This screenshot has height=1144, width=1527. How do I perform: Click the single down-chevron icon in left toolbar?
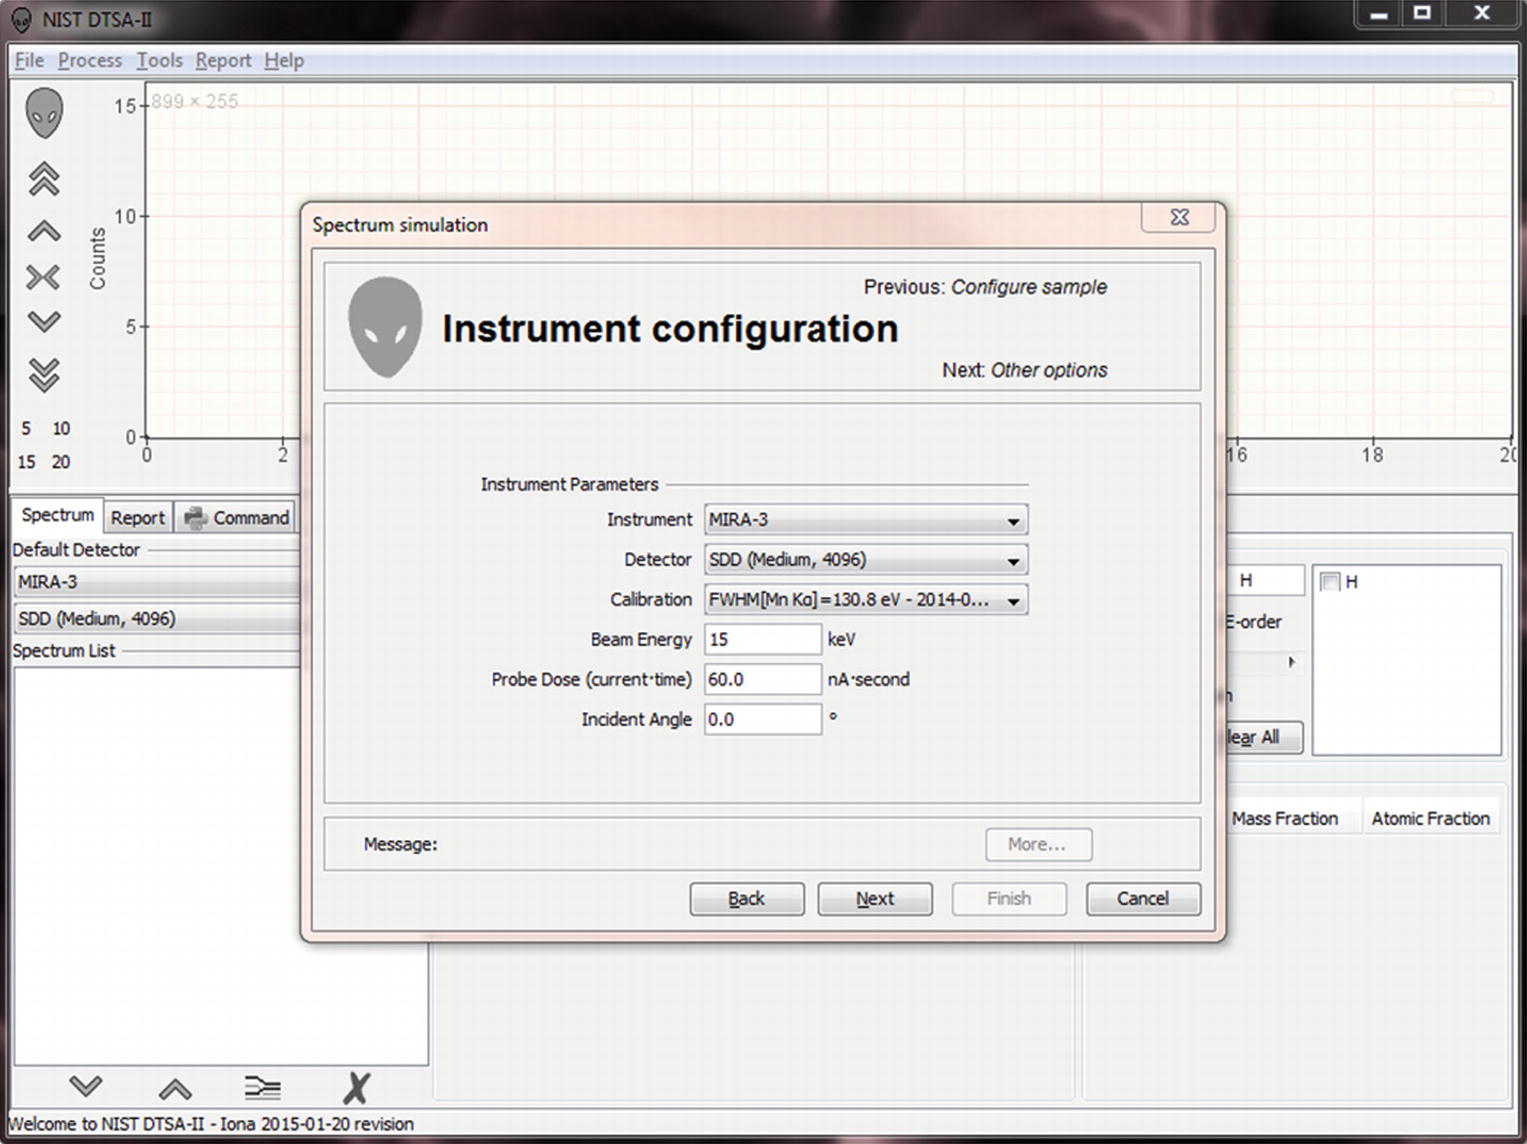pyautogui.click(x=44, y=321)
